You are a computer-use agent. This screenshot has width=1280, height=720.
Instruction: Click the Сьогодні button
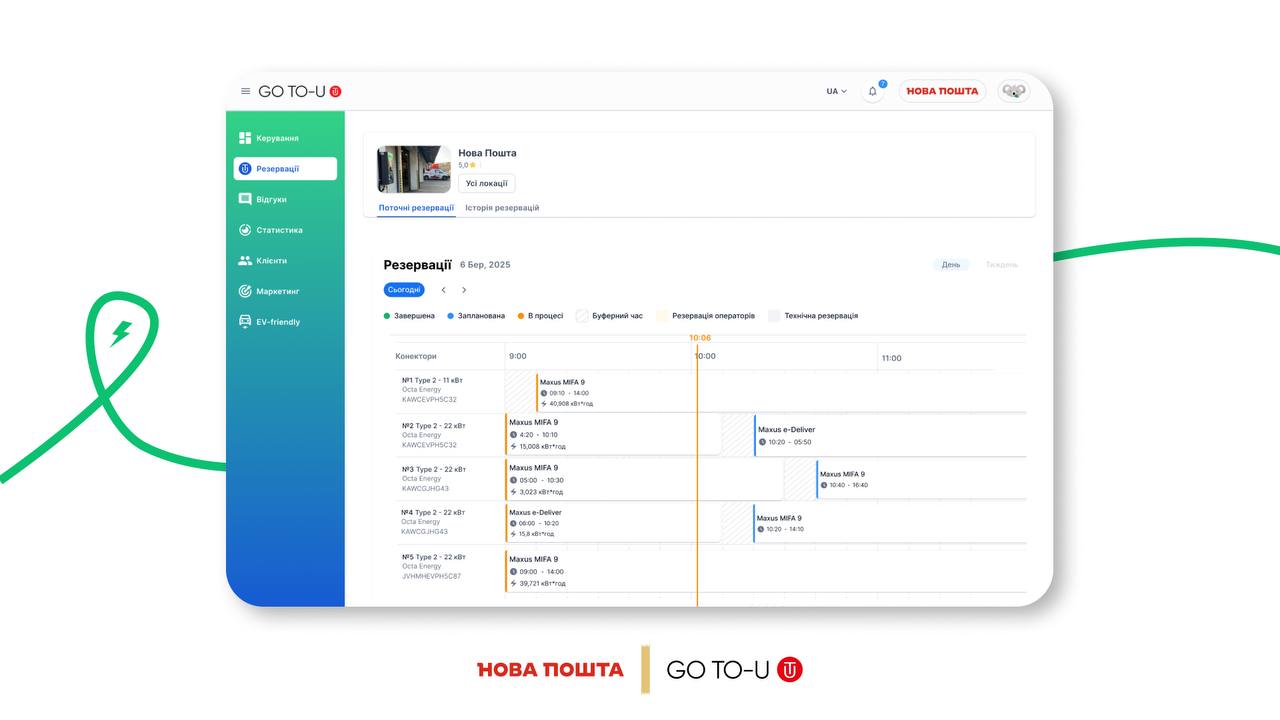pyautogui.click(x=404, y=290)
